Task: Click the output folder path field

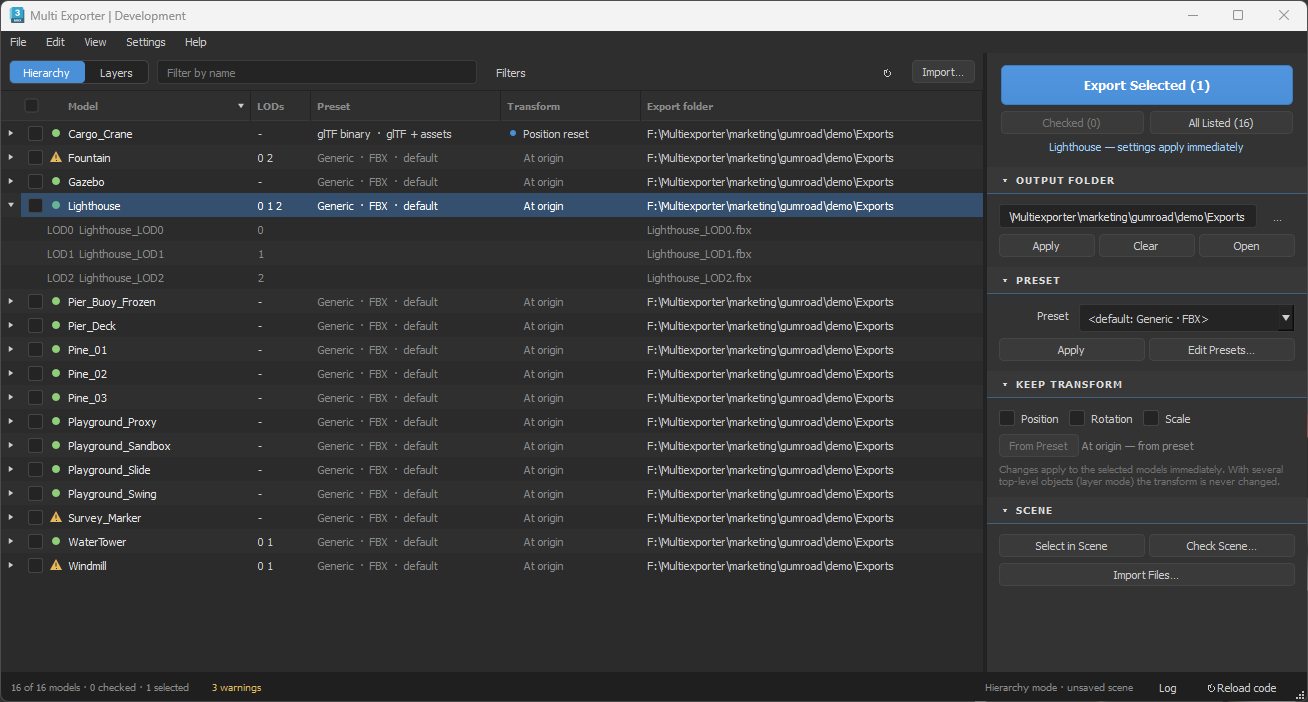Action: (1128, 217)
